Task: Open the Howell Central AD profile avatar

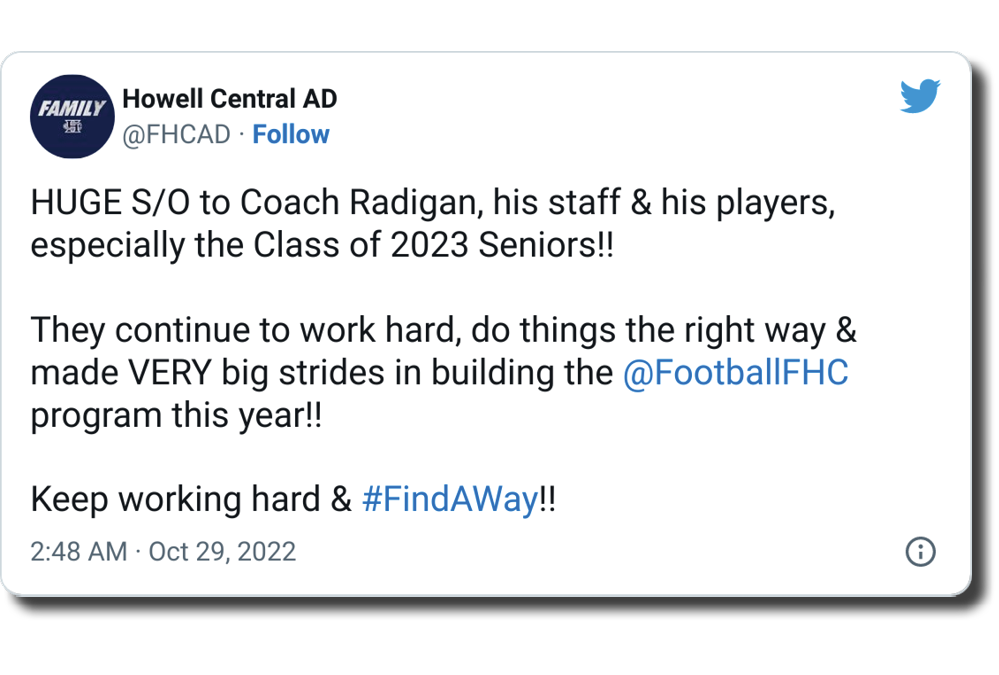Action: point(69,116)
